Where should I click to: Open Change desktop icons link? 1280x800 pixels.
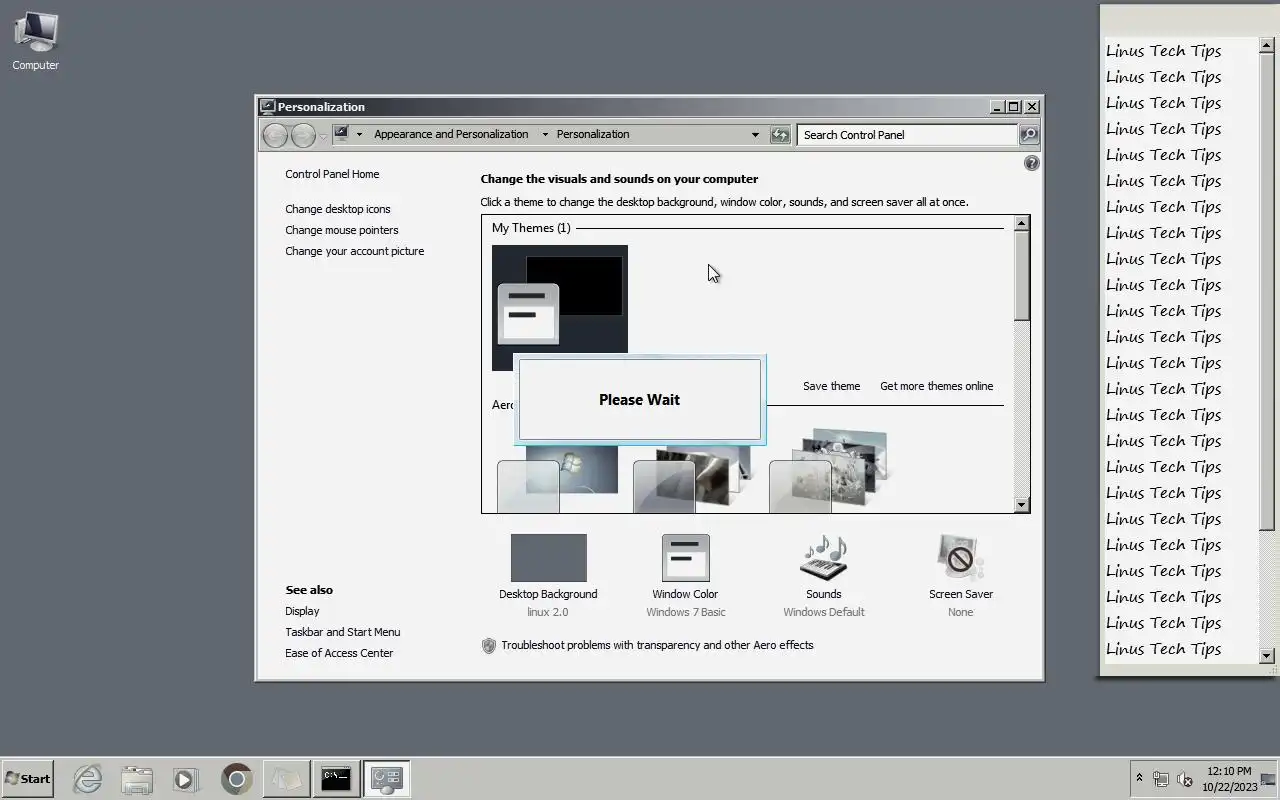point(338,209)
